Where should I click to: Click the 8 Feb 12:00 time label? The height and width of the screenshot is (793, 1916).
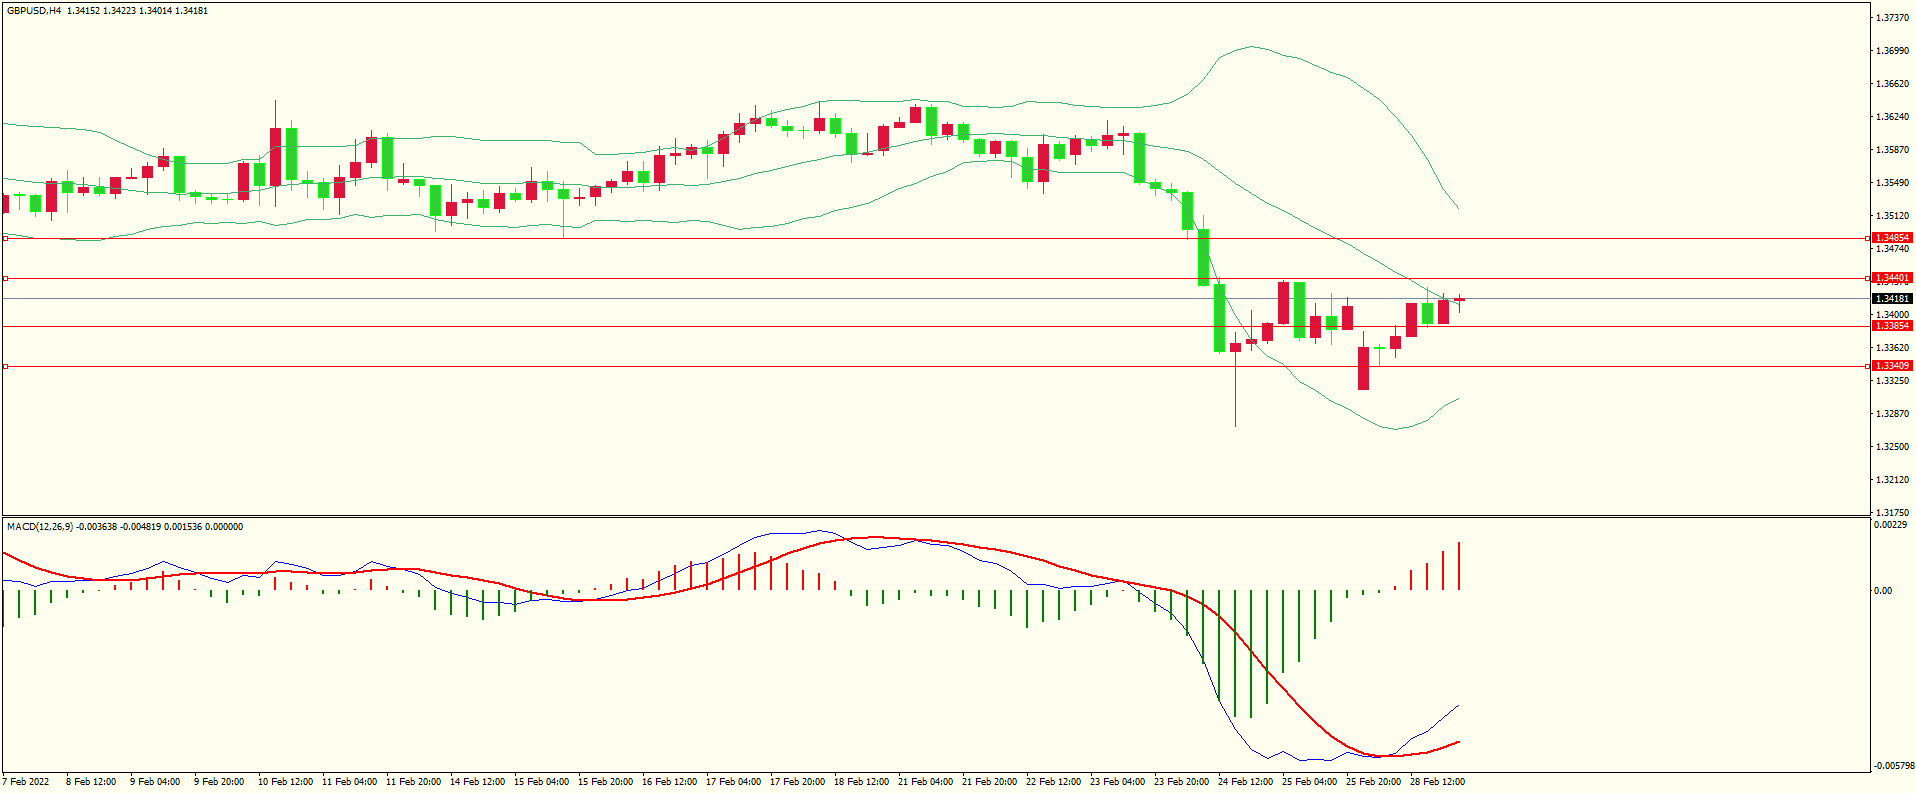pyautogui.click(x=91, y=782)
